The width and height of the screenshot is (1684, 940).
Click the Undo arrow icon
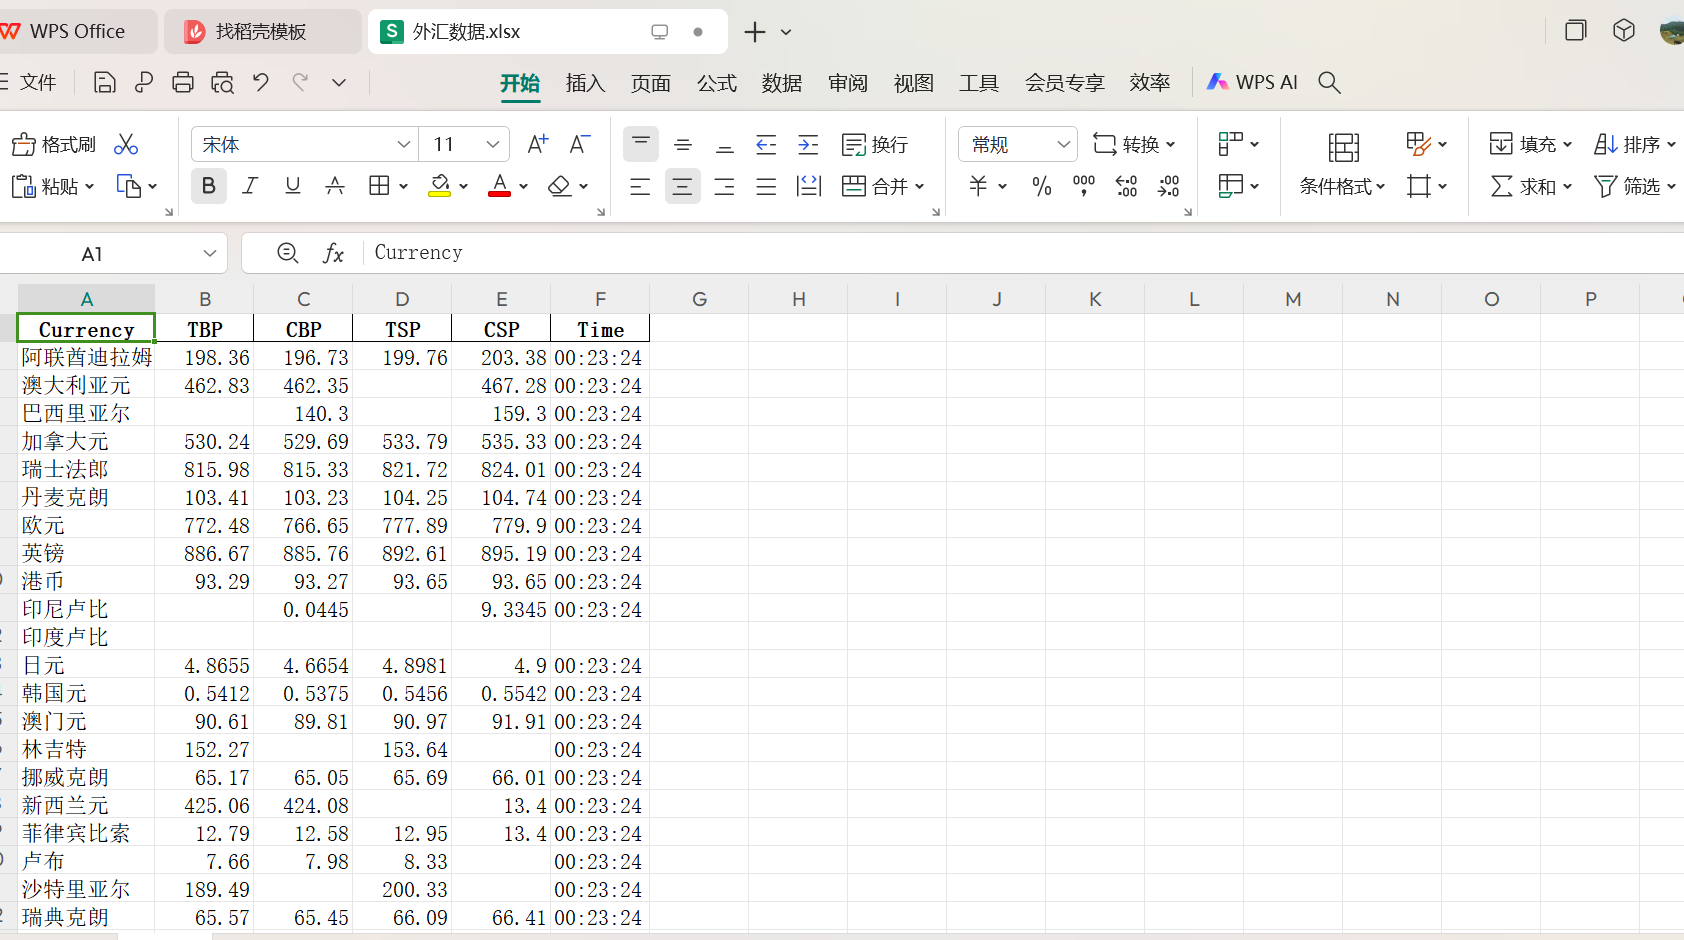261,82
